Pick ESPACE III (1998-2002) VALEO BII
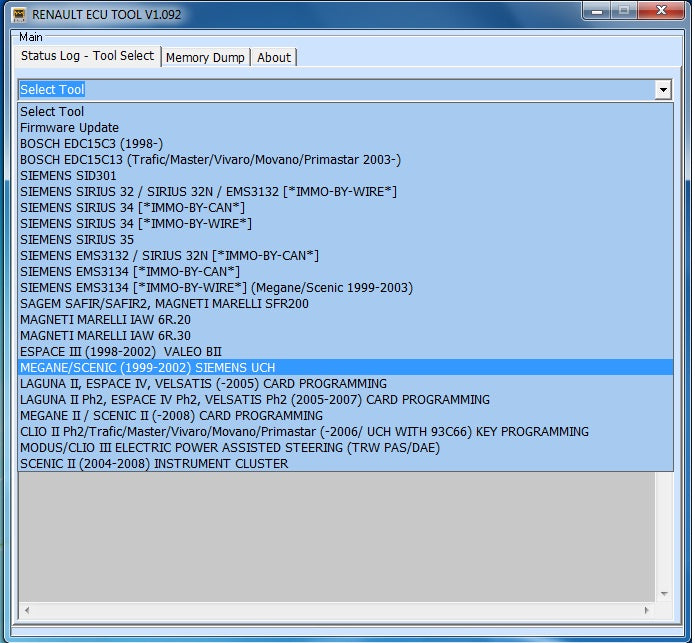The width and height of the screenshot is (695, 643). [x=121, y=352]
